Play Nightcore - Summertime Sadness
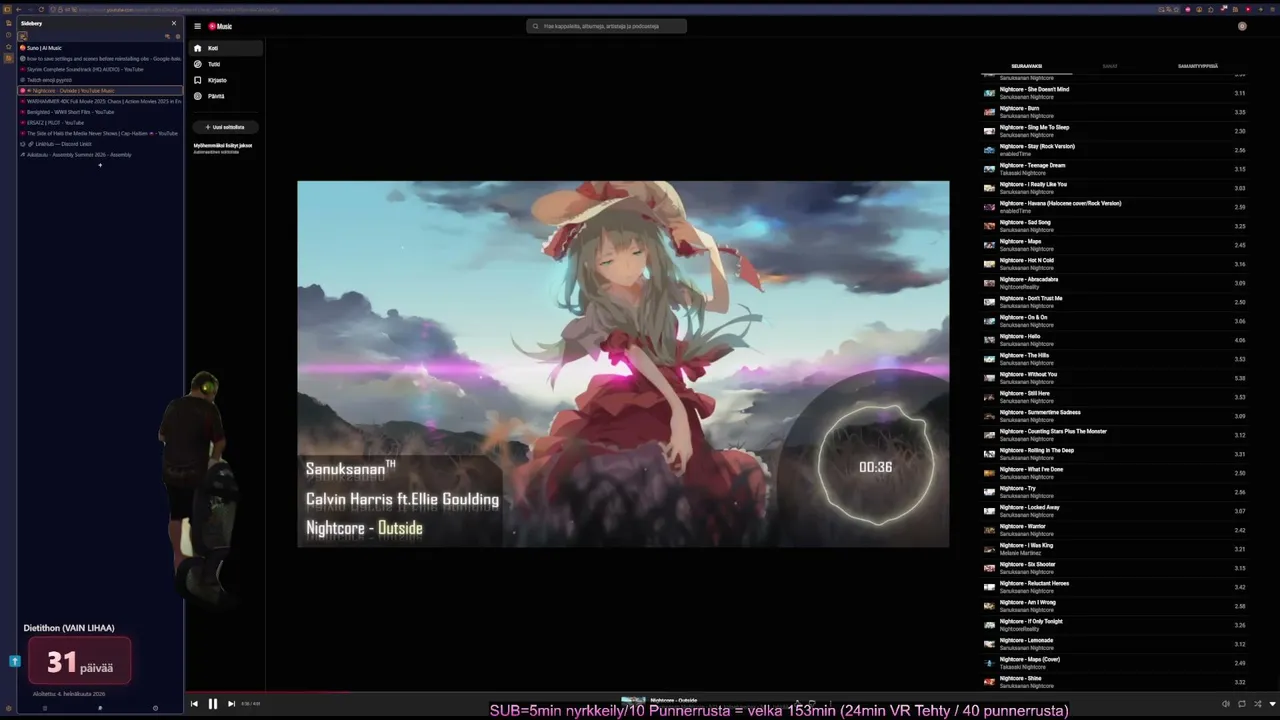 point(1115,416)
